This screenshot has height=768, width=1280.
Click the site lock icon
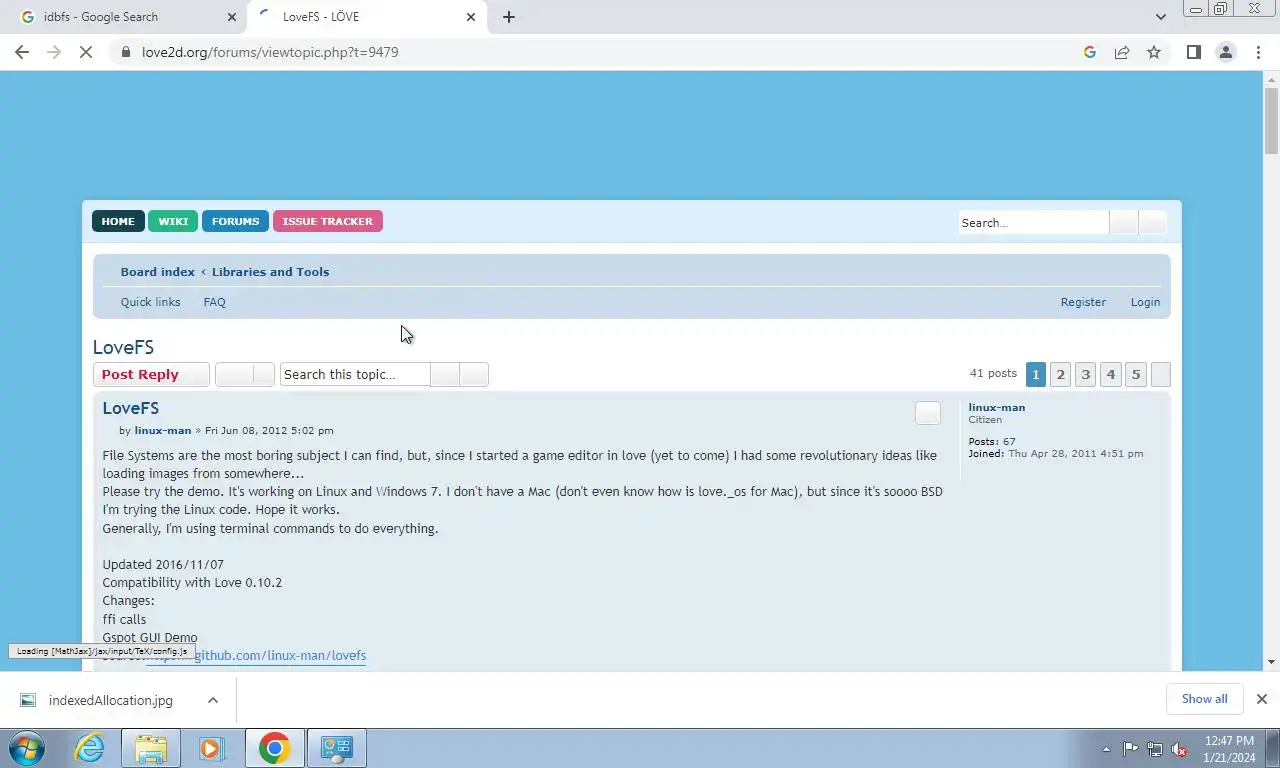tap(125, 52)
